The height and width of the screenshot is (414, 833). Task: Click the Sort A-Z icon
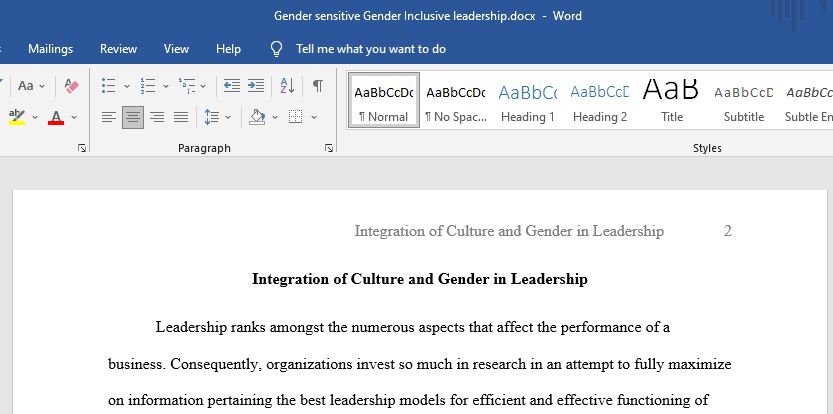coord(287,86)
